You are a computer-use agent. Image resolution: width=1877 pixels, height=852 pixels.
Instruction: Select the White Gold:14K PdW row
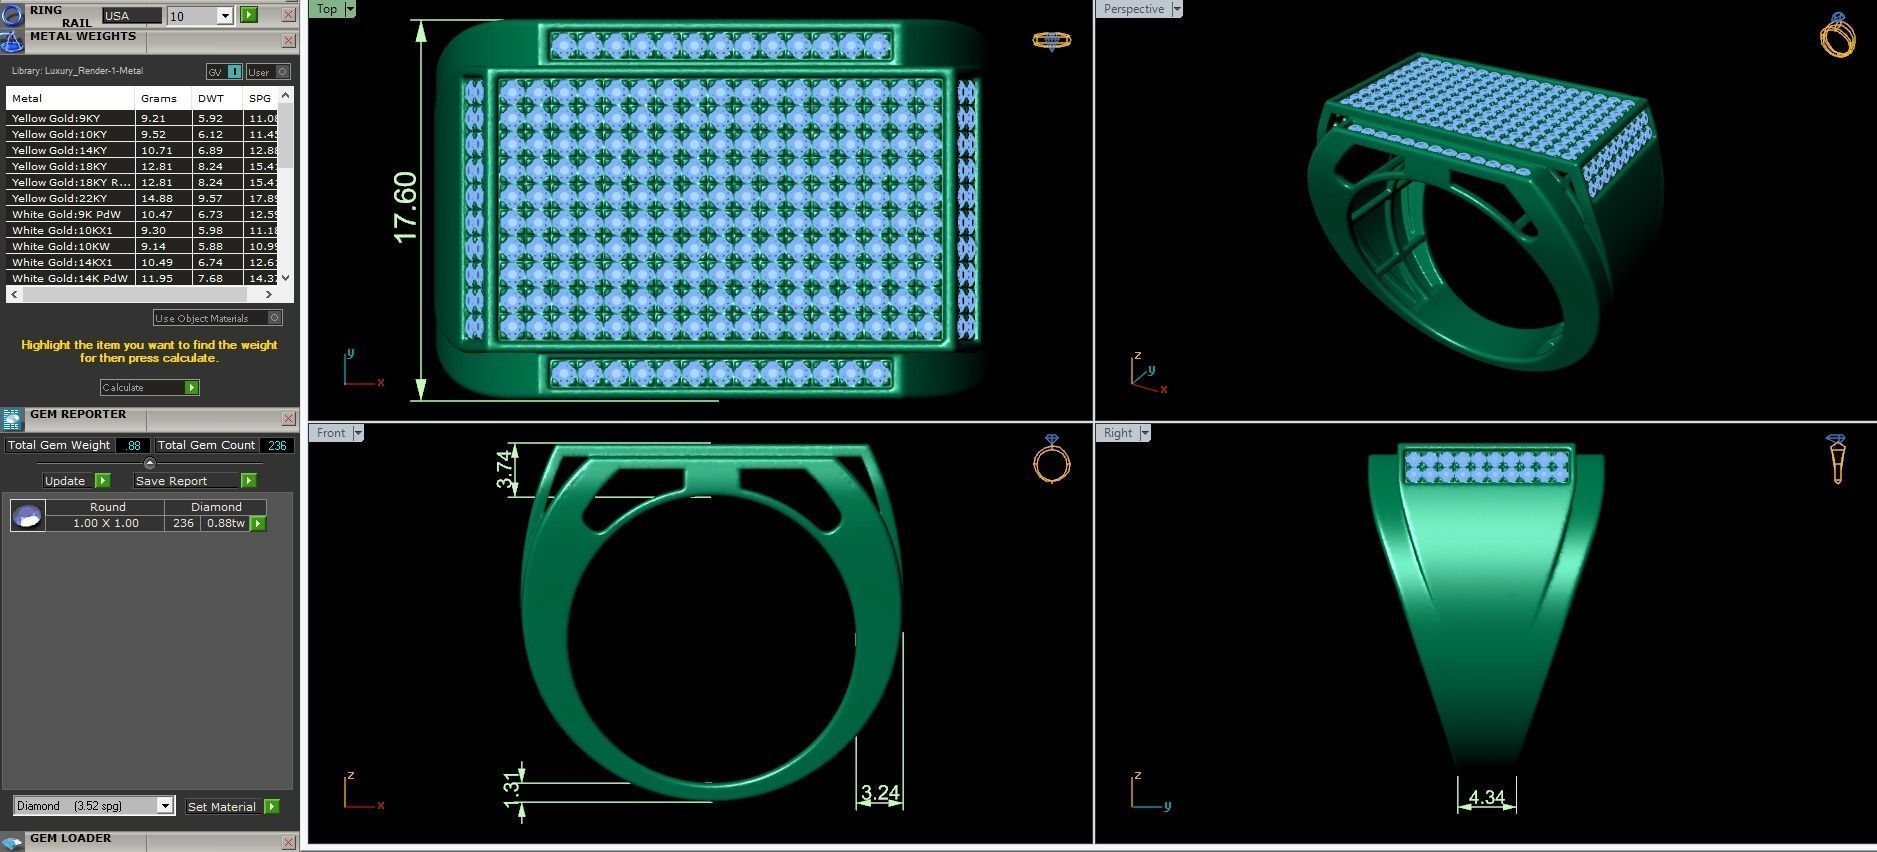(142, 278)
